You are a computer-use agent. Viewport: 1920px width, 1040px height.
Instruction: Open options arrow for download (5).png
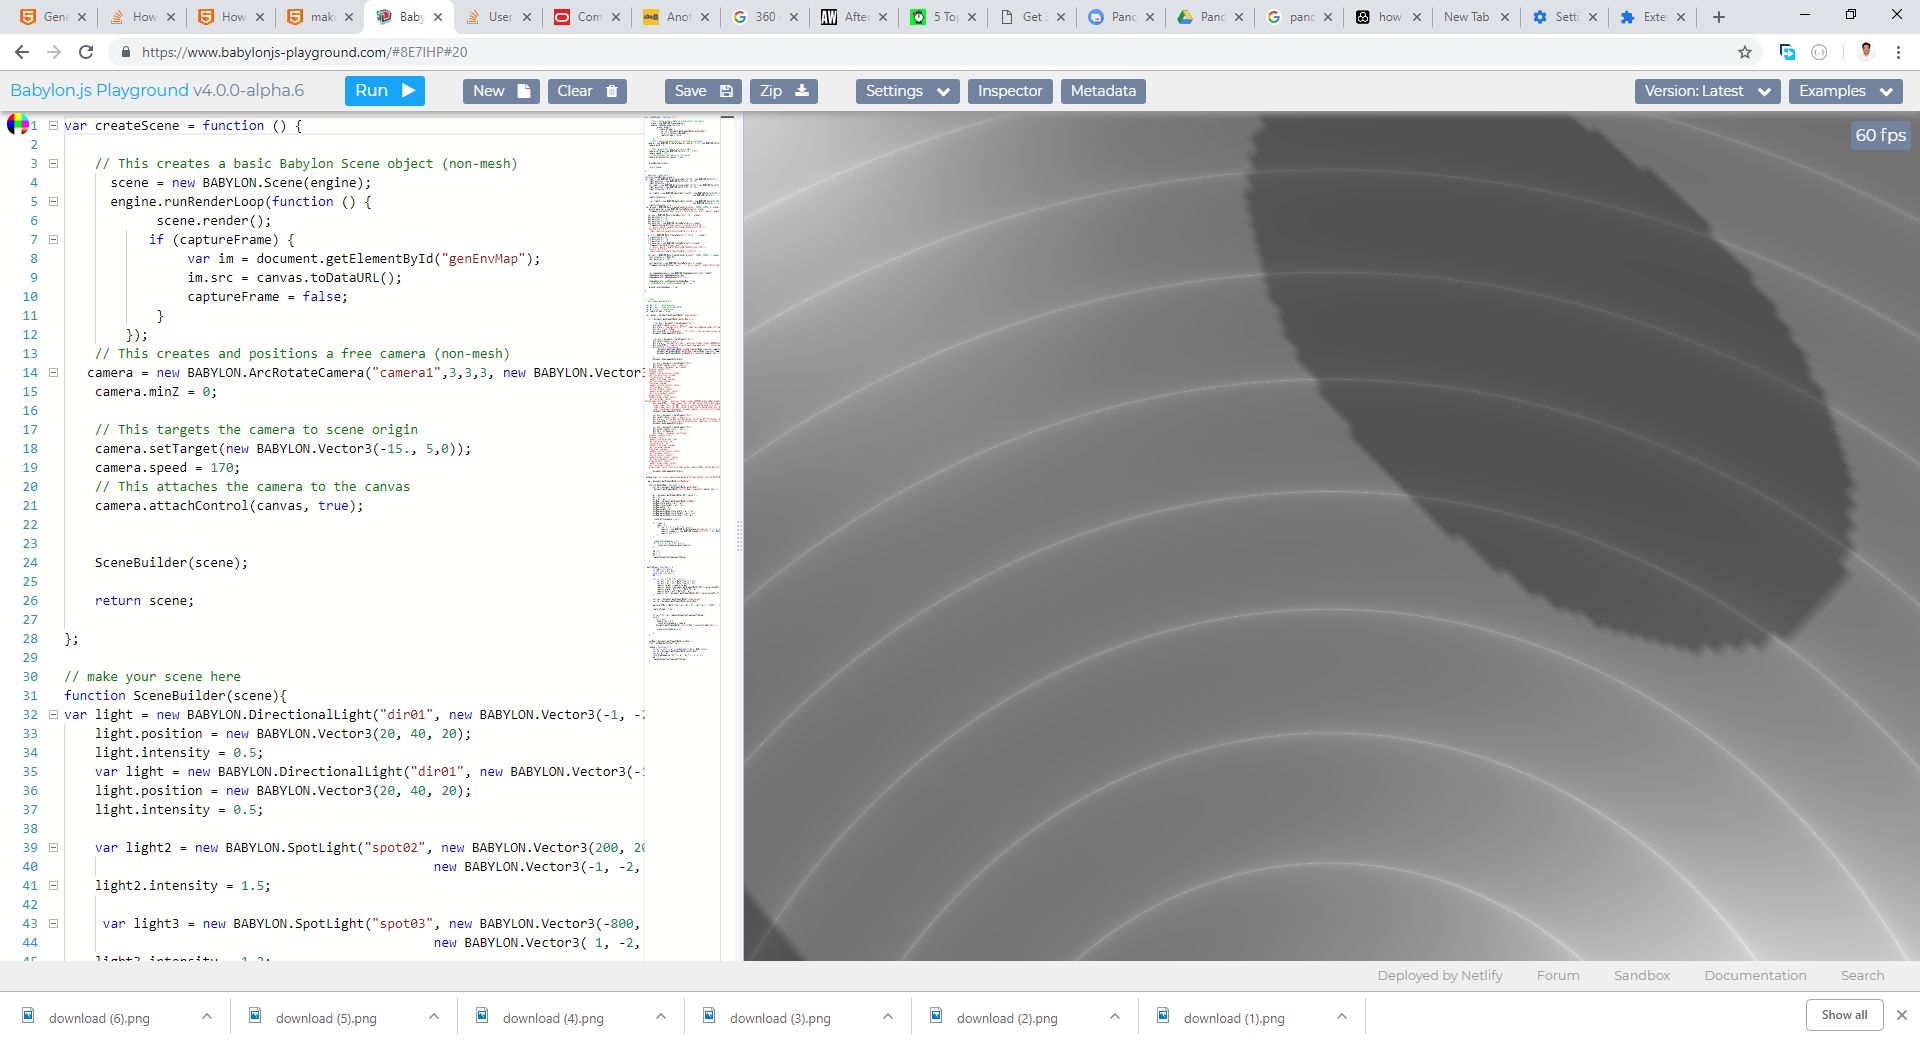pos(434,1017)
